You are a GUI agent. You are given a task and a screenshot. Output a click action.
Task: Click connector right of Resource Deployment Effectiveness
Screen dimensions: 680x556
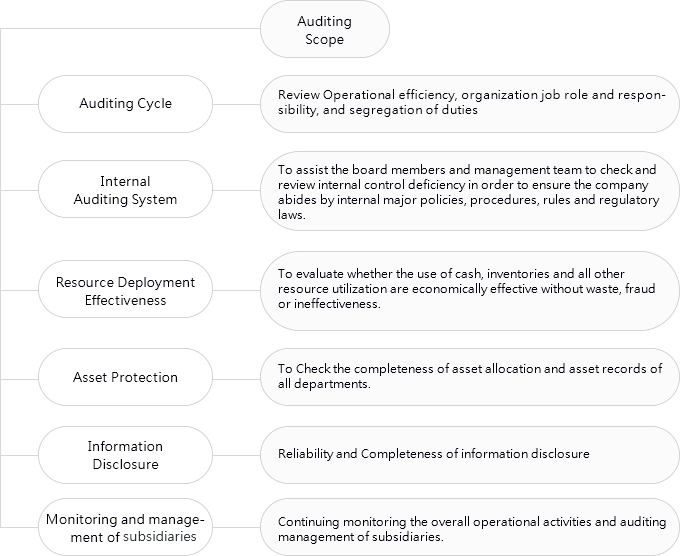point(236,290)
